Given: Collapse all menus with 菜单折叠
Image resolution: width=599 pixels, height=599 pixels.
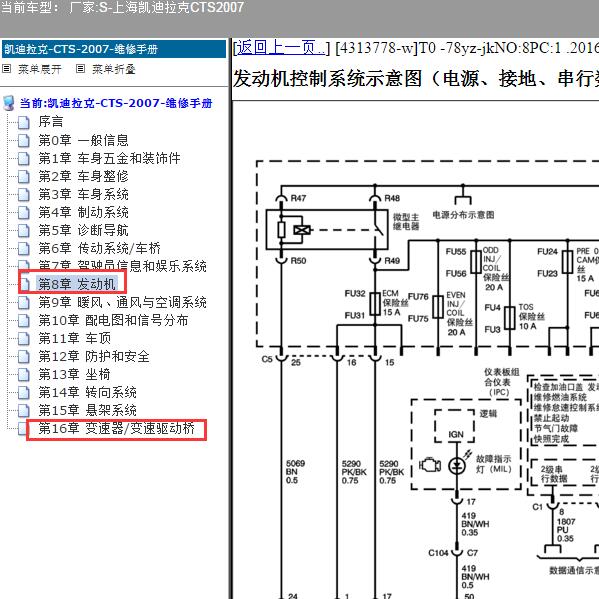Looking at the screenshot, I should (x=113, y=69).
